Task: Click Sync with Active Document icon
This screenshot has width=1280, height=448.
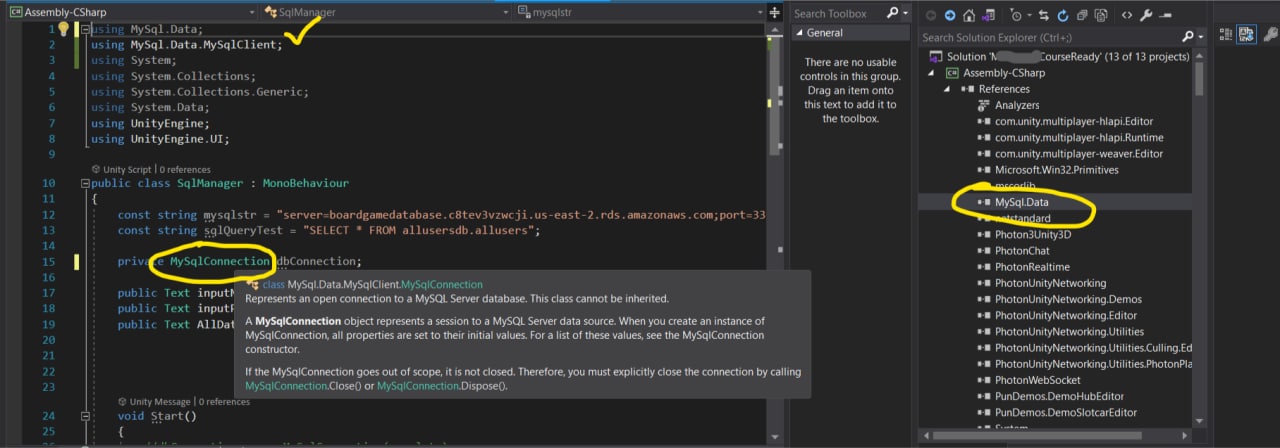Action: tap(1044, 14)
